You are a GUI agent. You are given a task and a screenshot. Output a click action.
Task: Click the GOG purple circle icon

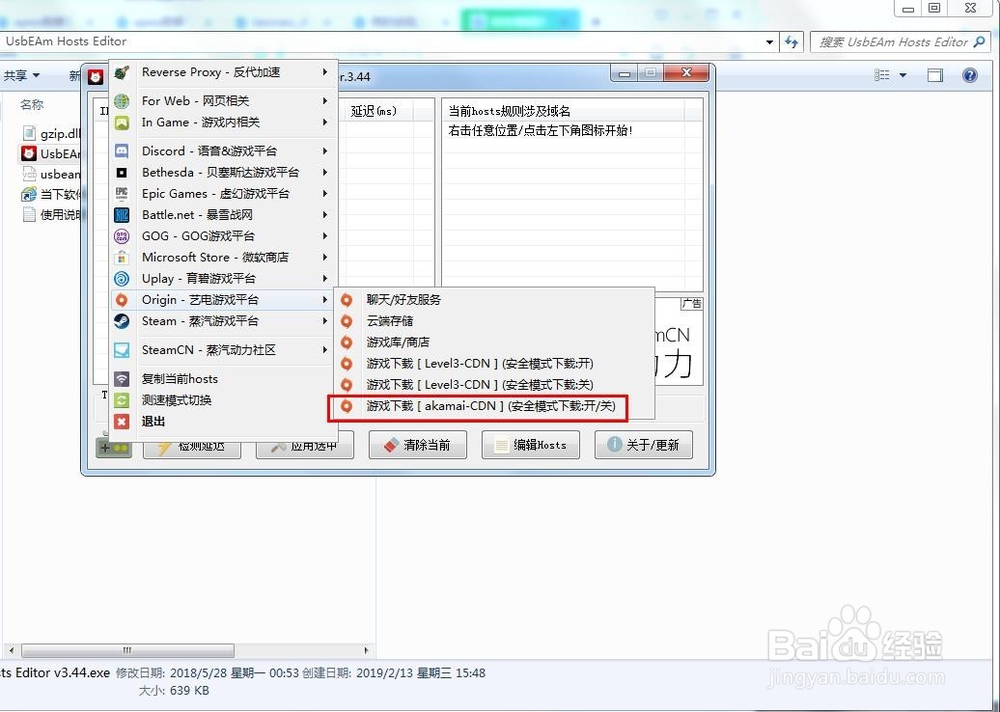[x=121, y=236]
